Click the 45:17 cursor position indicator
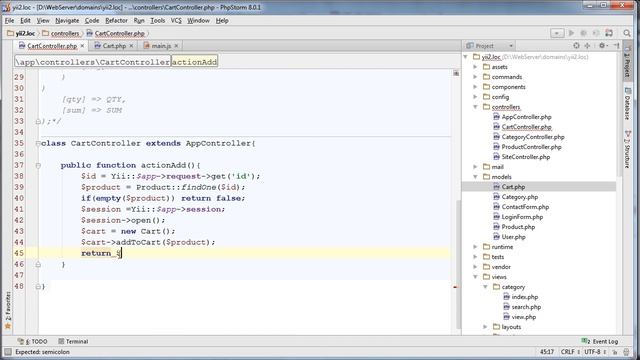Screen dimensions: 640x360 547,352
